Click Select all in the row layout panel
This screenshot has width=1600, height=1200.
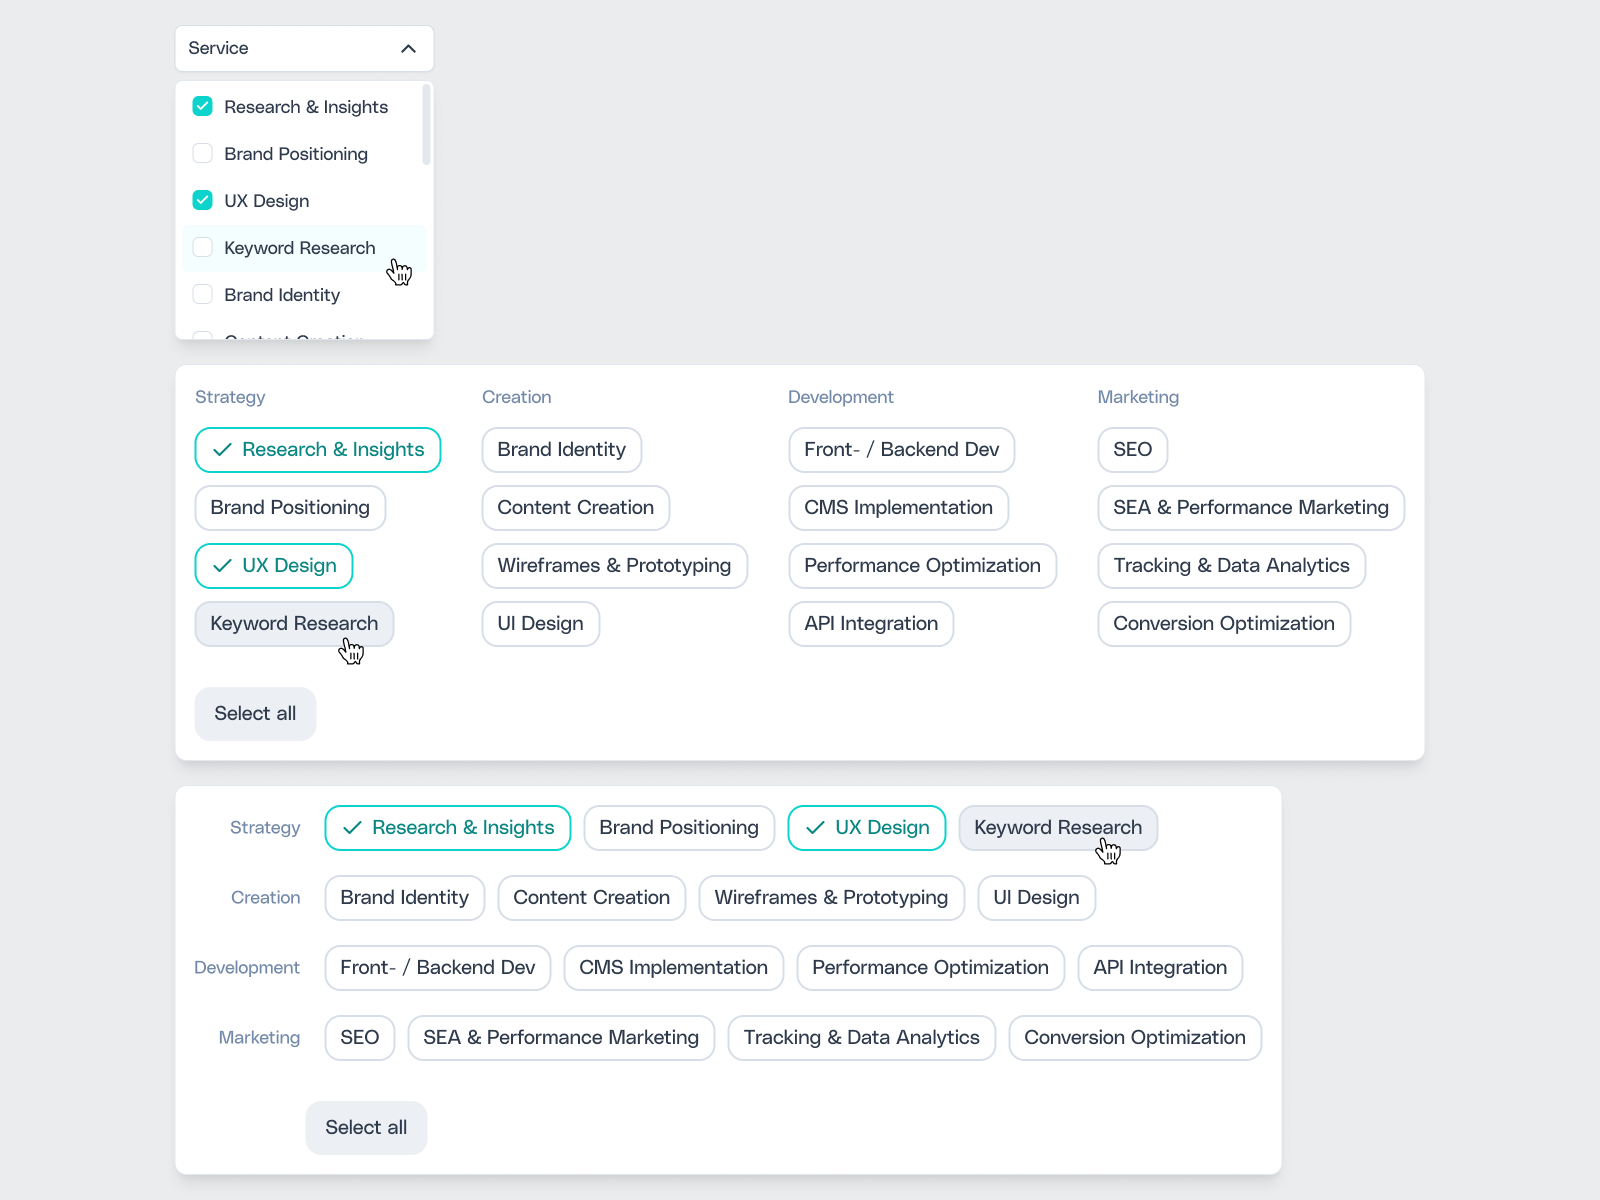point(366,1128)
